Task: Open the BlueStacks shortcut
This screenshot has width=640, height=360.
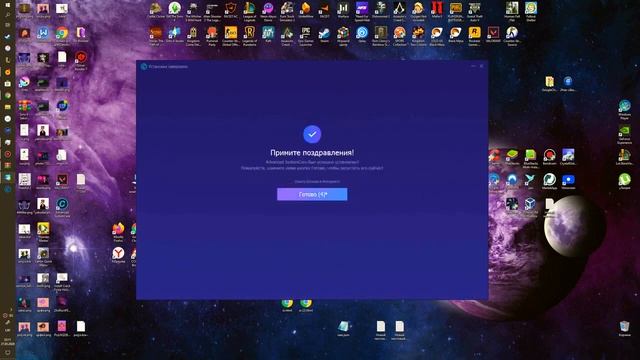Action: click(512, 157)
